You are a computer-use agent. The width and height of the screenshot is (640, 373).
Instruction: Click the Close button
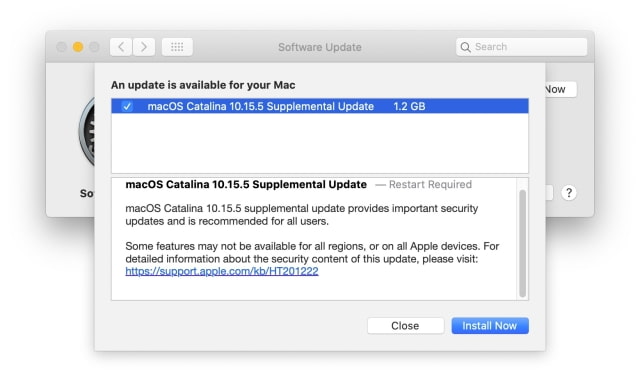coord(405,326)
